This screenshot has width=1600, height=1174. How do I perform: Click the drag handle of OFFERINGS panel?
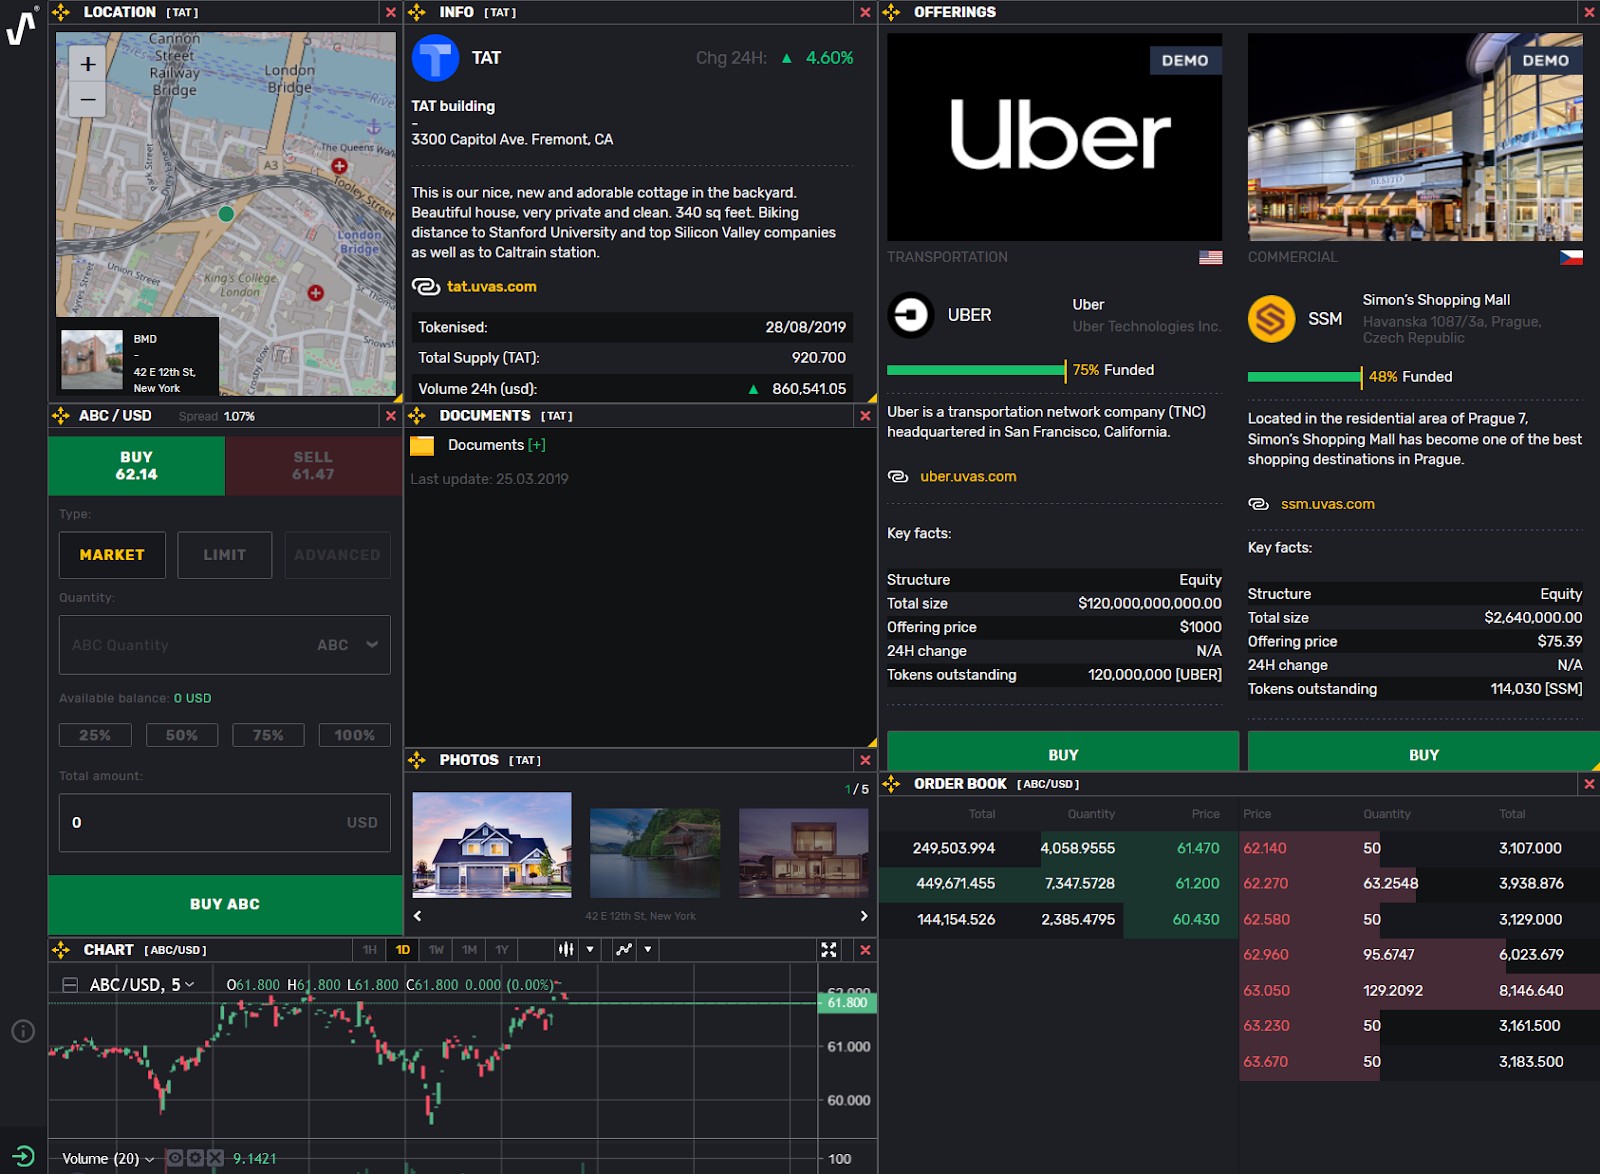[x=891, y=12]
